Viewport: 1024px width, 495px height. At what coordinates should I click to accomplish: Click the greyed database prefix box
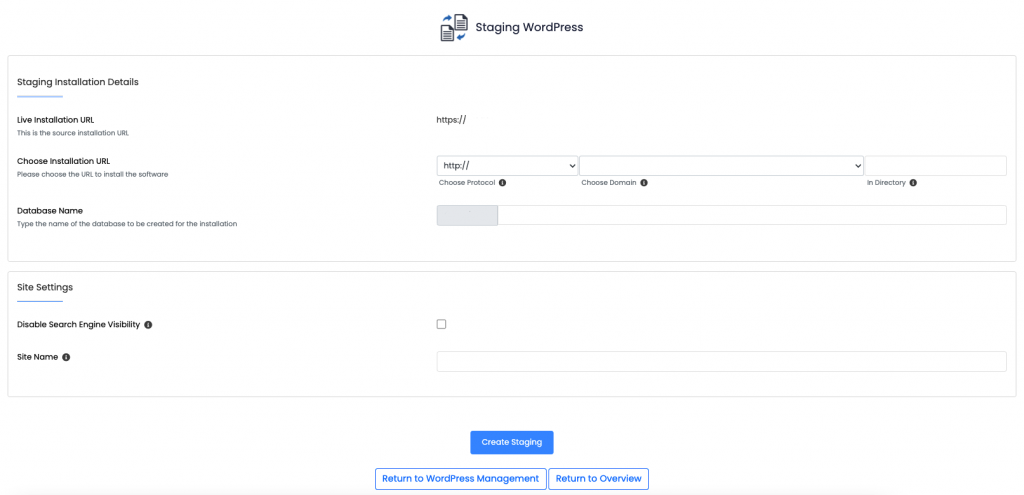[x=468, y=216]
